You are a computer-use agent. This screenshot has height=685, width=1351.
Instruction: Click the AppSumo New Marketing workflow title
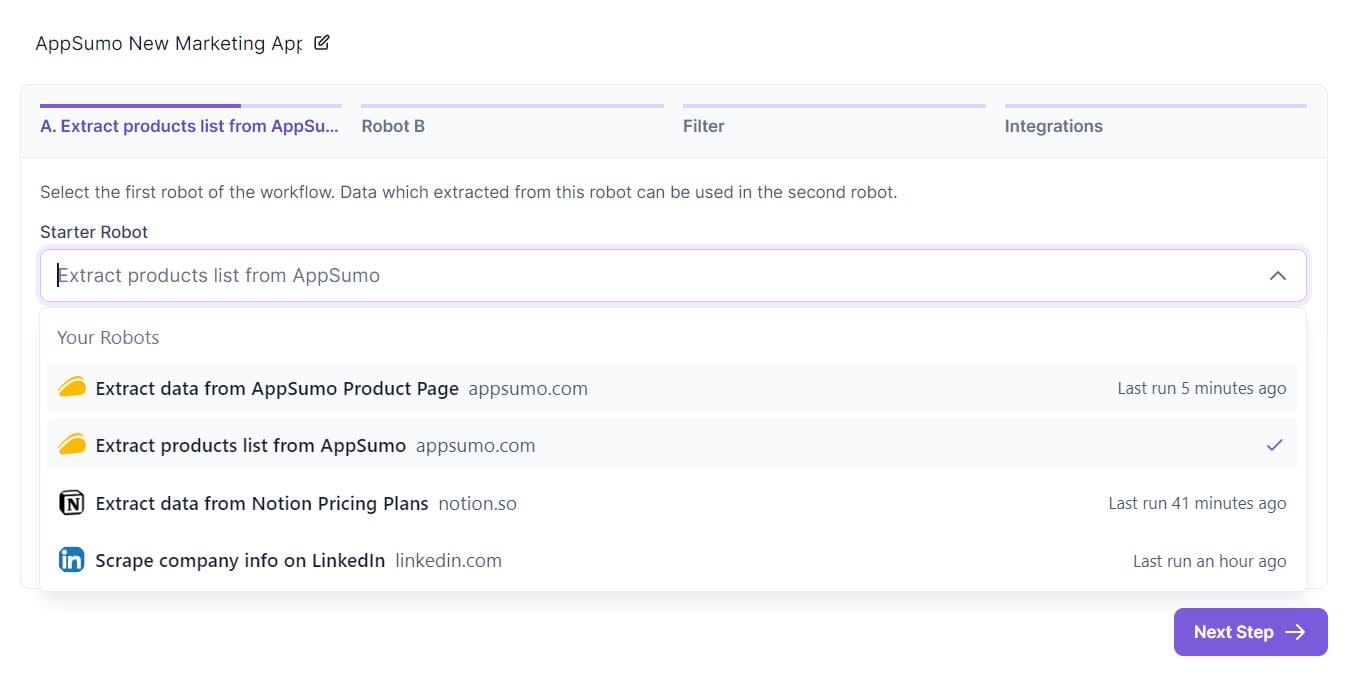(x=168, y=44)
